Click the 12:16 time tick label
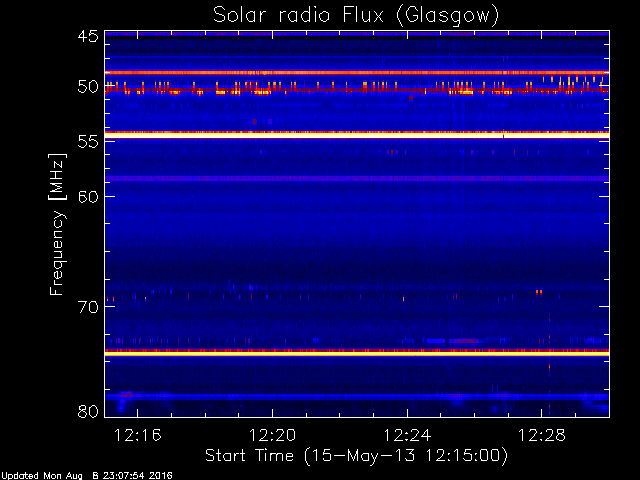The image size is (640, 480). (138, 435)
